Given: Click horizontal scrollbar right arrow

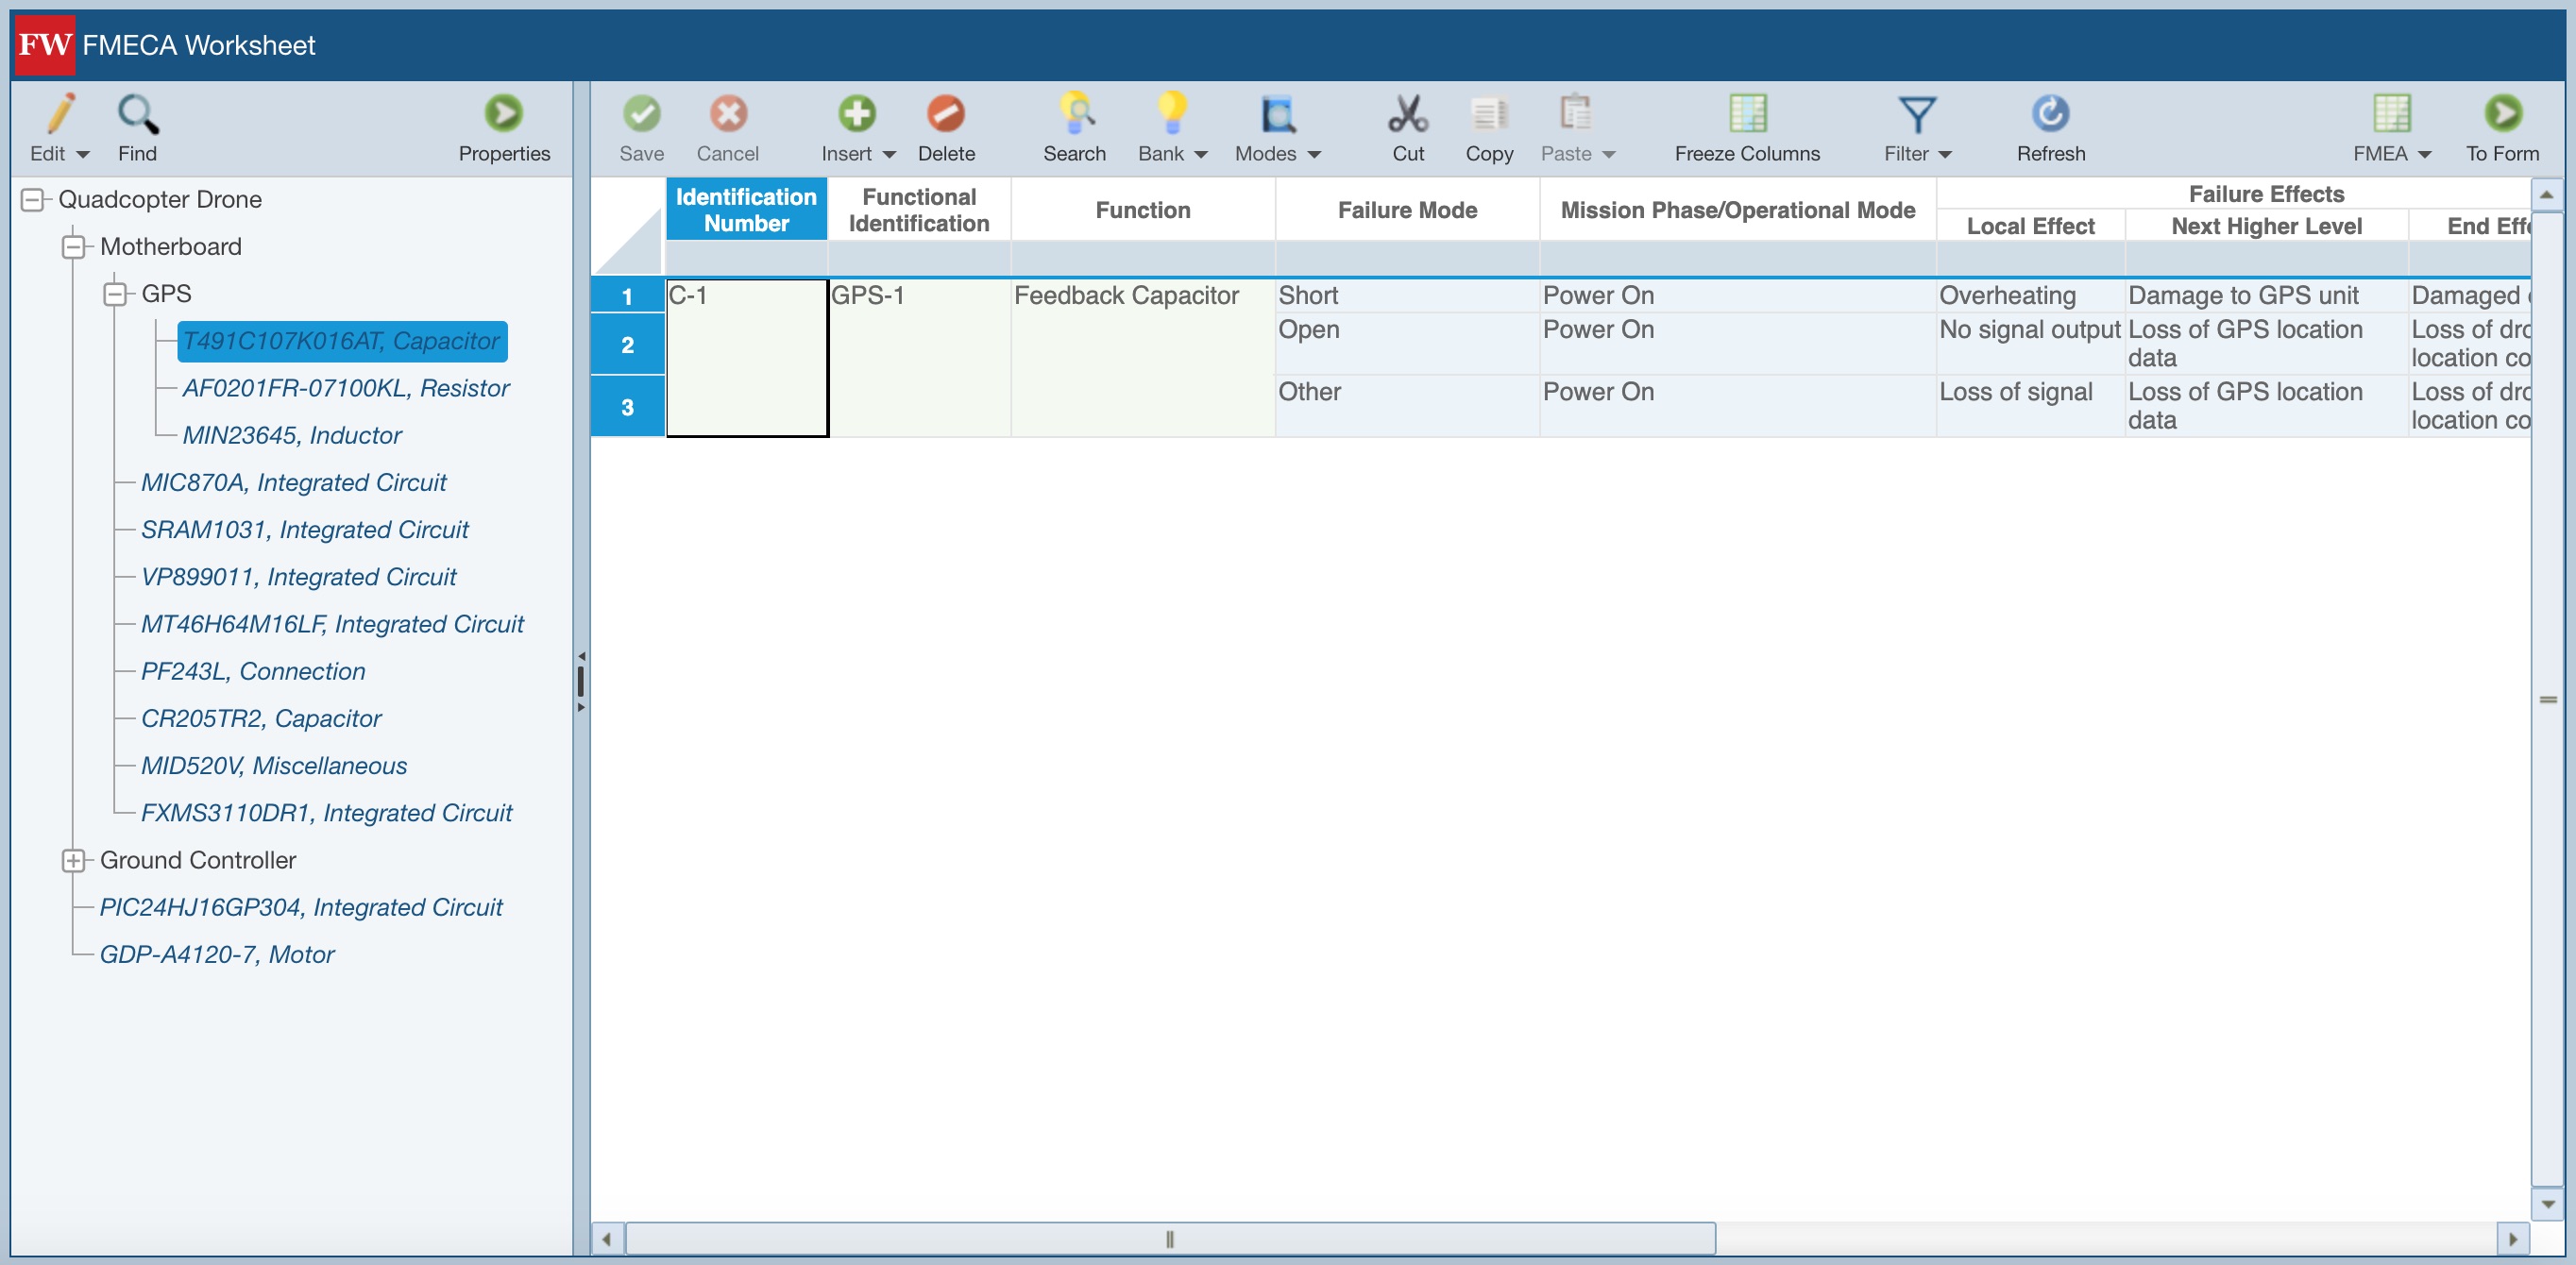Looking at the screenshot, I should [x=2513, y=1240].
